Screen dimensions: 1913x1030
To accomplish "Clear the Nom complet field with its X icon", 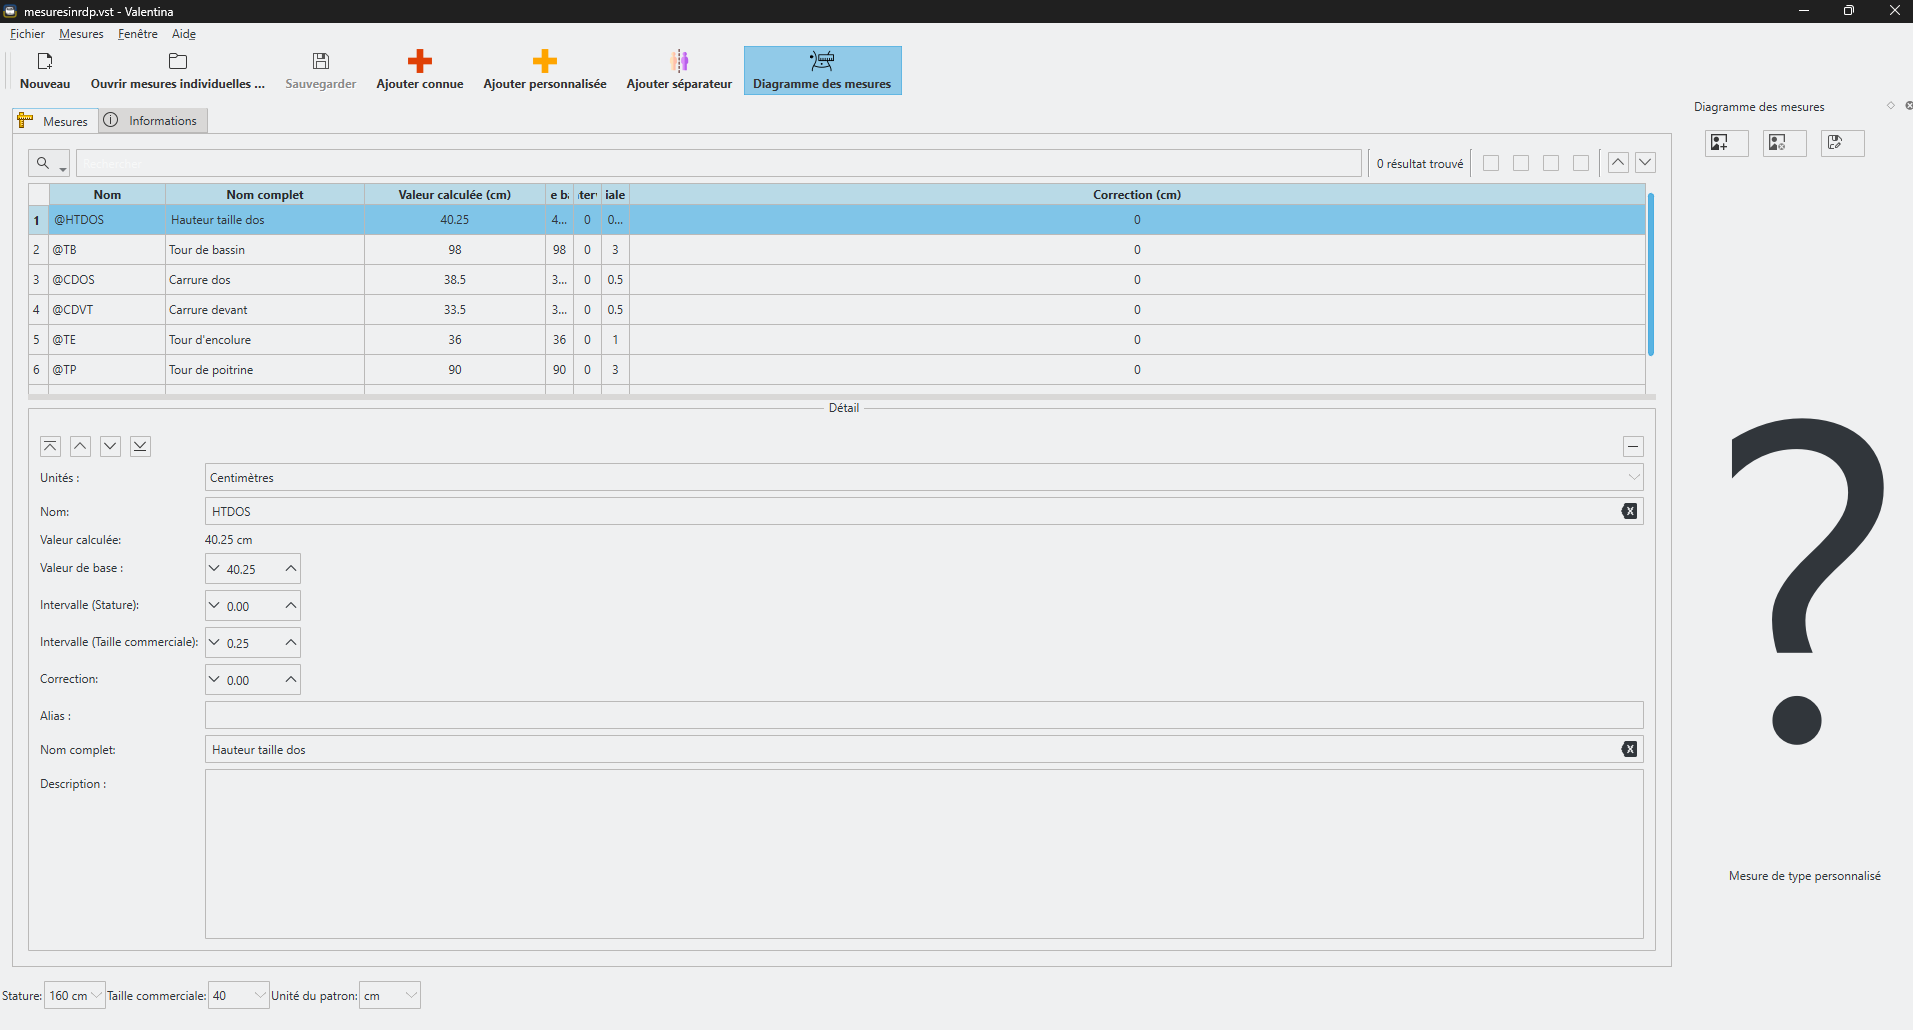I will coord(1629,750).
